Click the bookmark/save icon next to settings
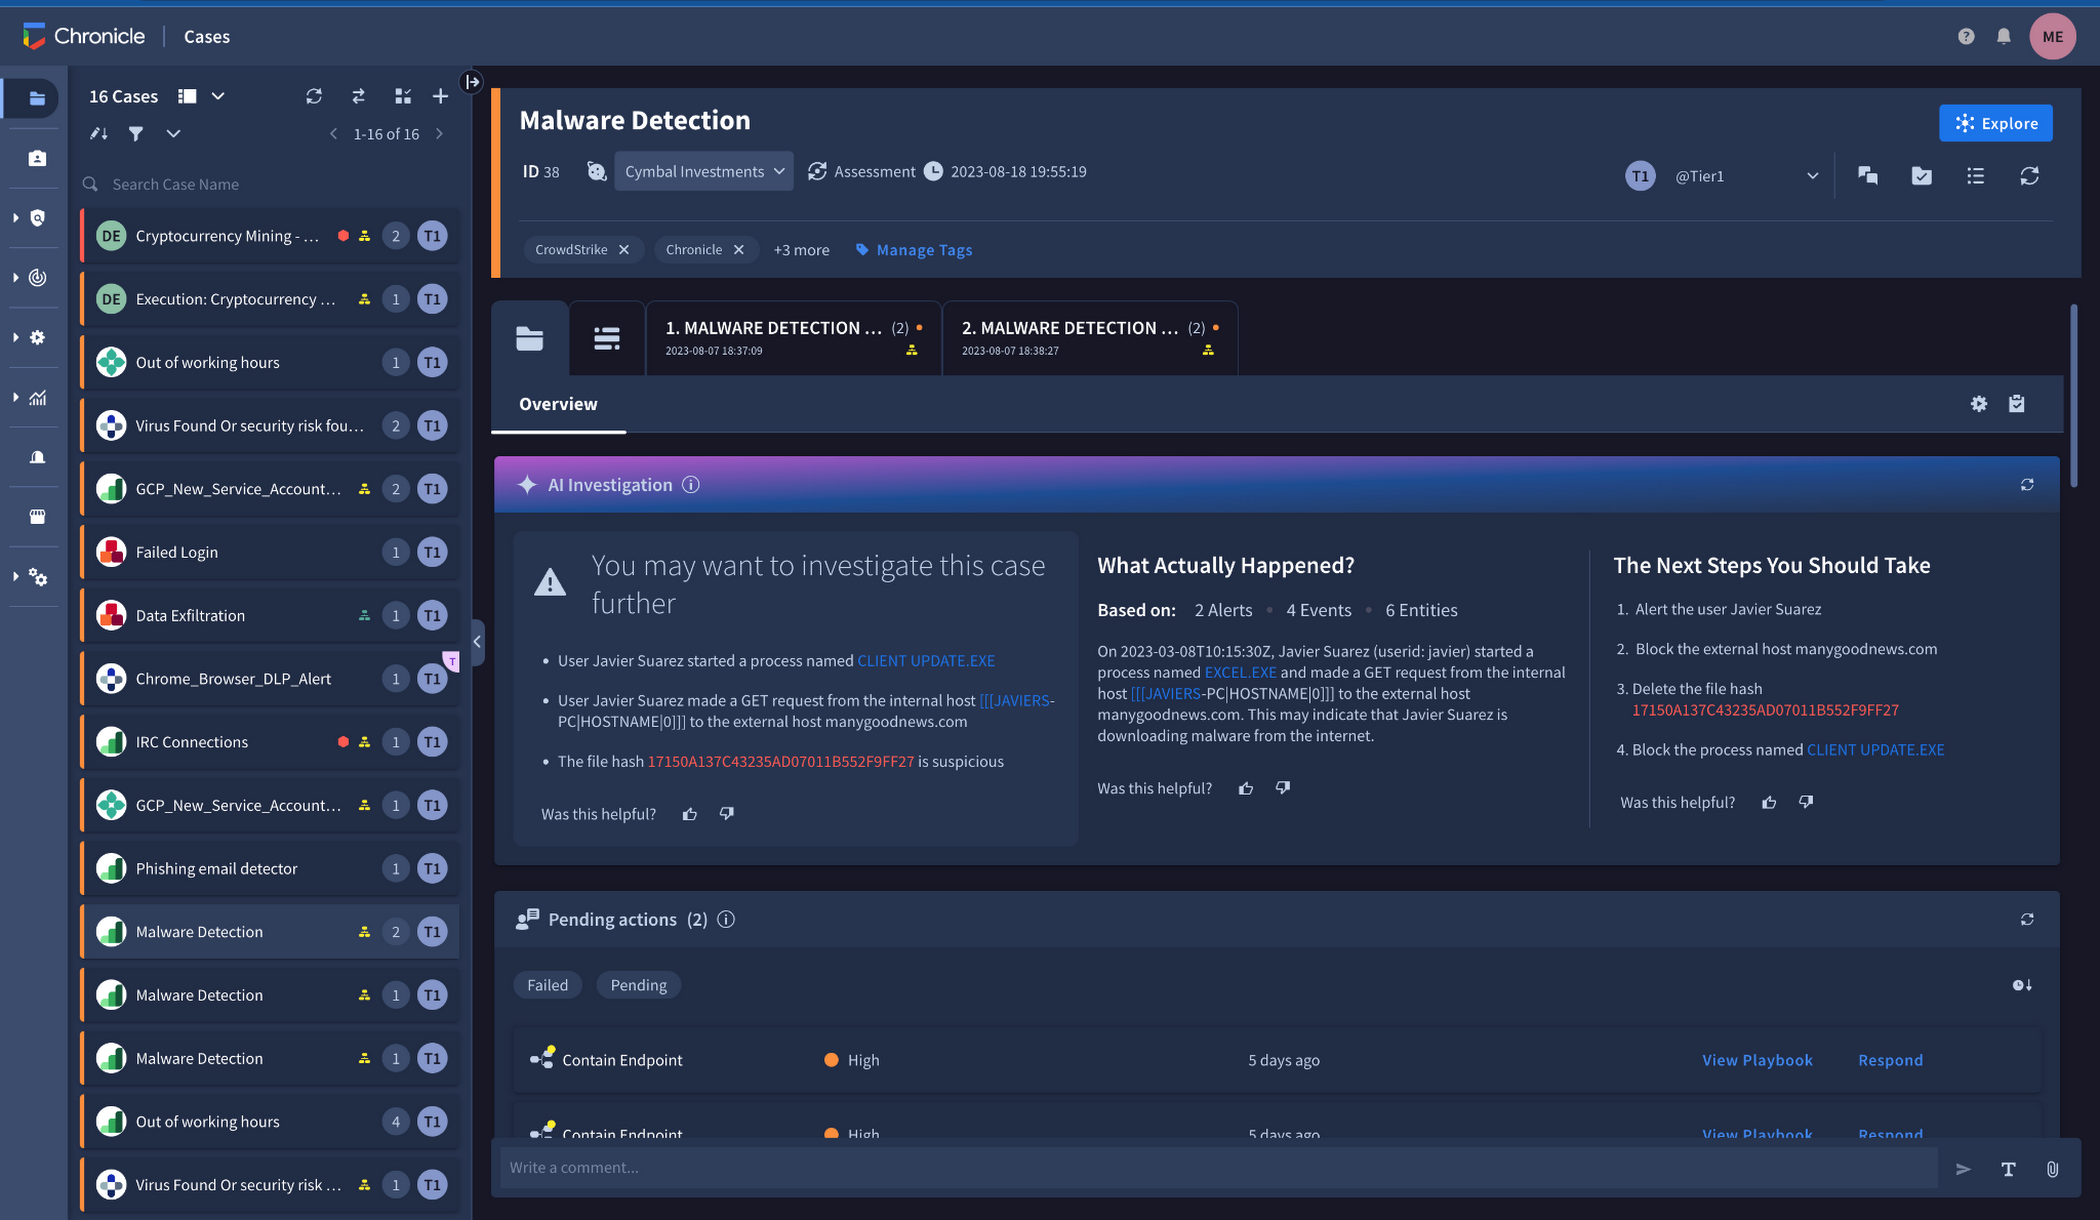 (2019, 402)
